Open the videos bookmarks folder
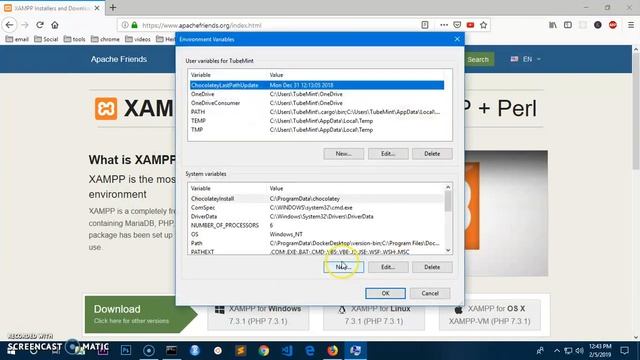Image resolution: width=640 pixels, height=360 pixels. tap(138, 39)
